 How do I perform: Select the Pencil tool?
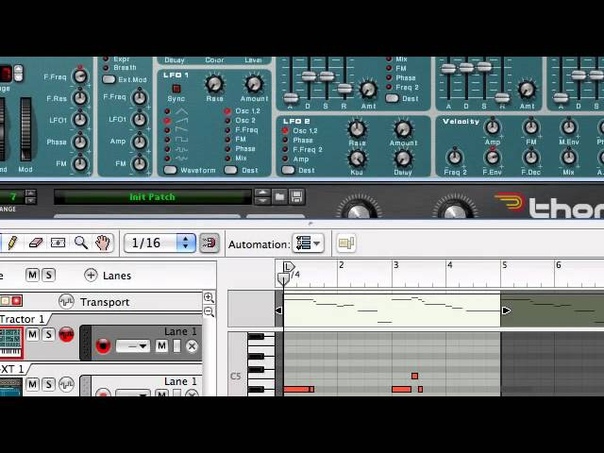[12, 243]
